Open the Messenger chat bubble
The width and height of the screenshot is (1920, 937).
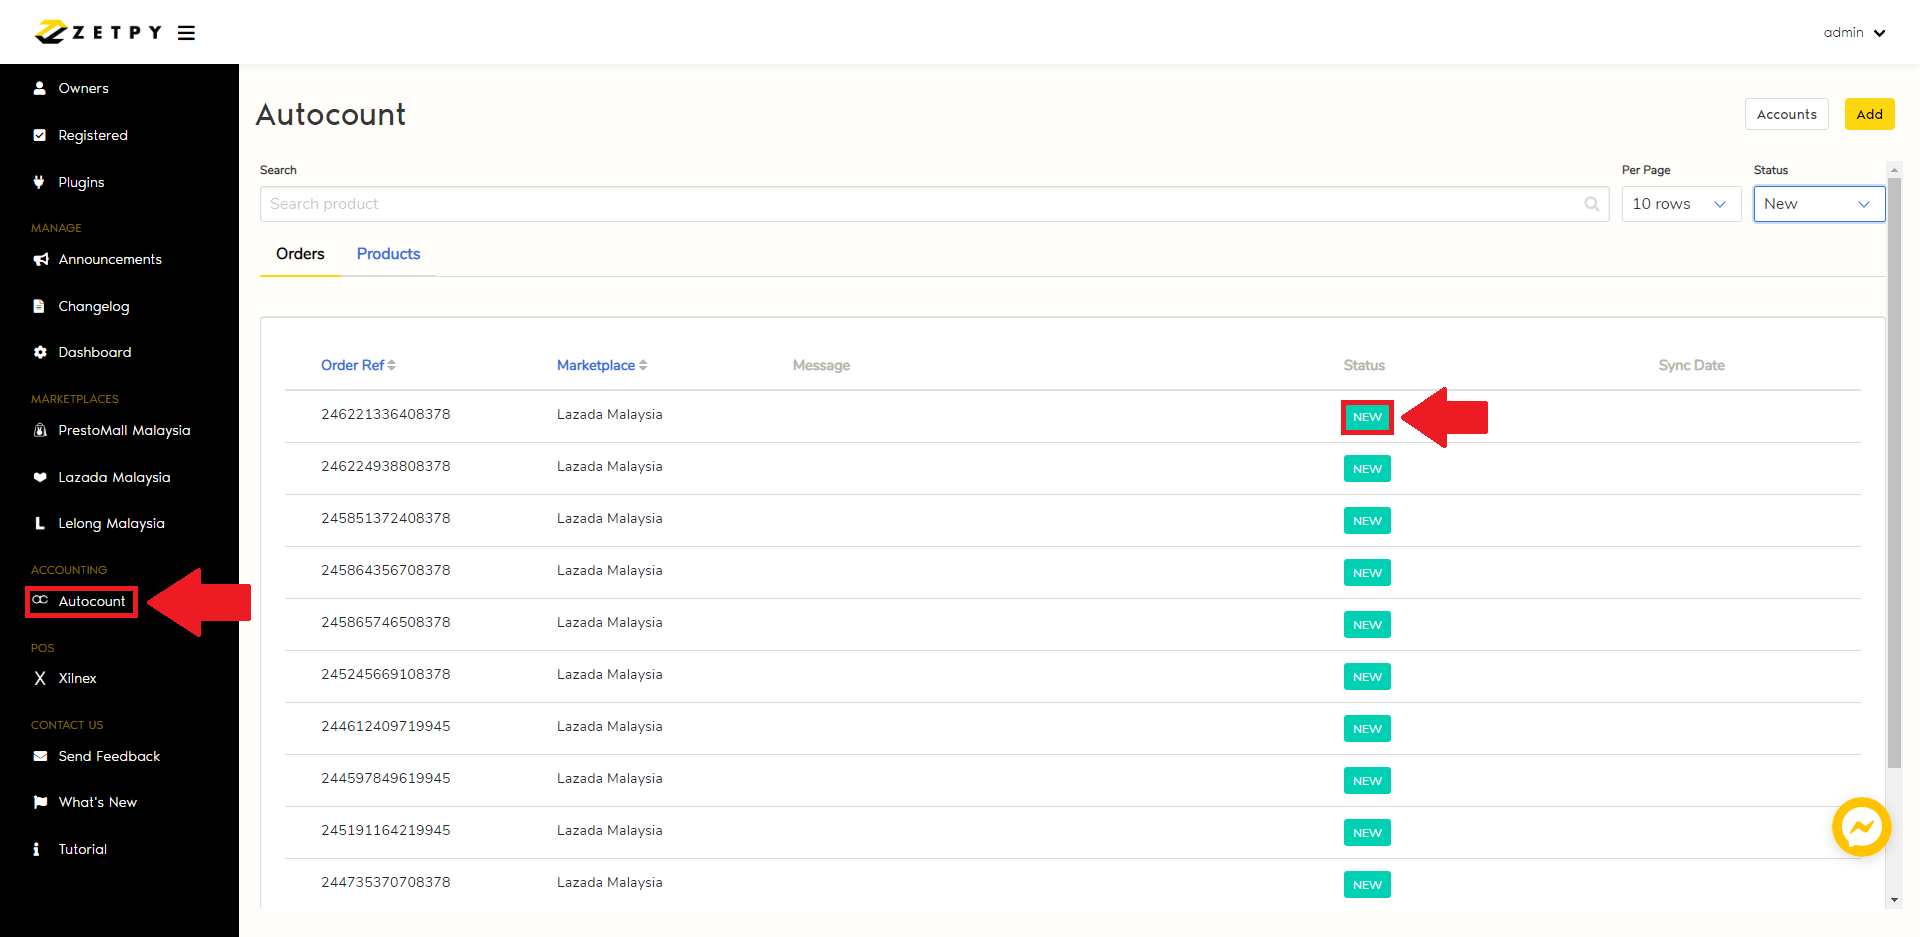pos(1861,827)
